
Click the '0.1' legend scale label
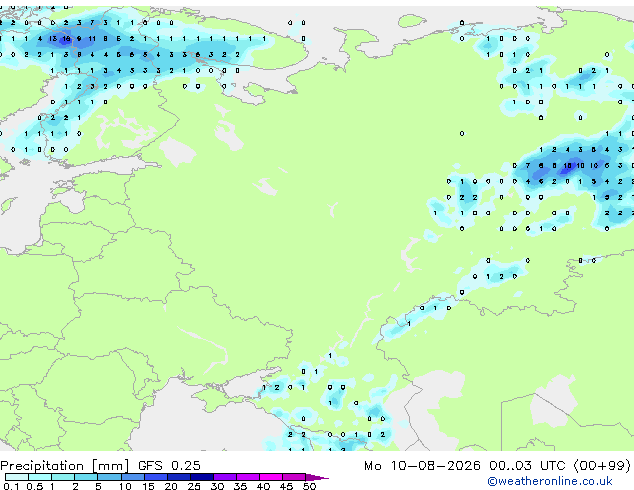(11, 486)
